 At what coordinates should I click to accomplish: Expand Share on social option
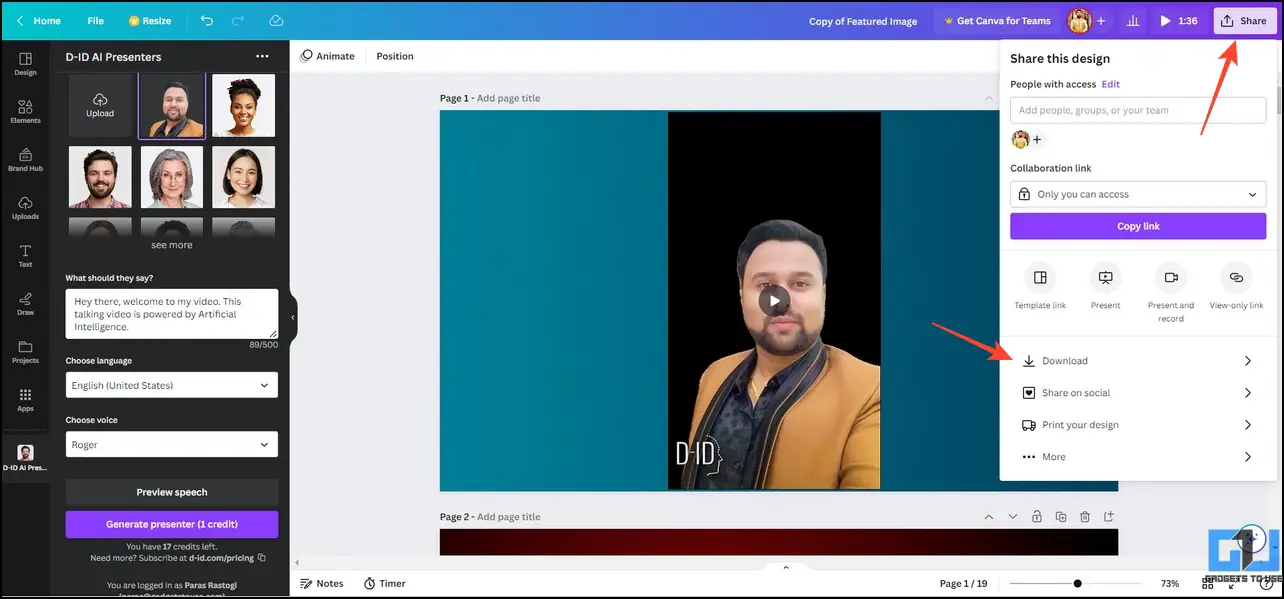pyautogui.click(x=1138, y=393)
